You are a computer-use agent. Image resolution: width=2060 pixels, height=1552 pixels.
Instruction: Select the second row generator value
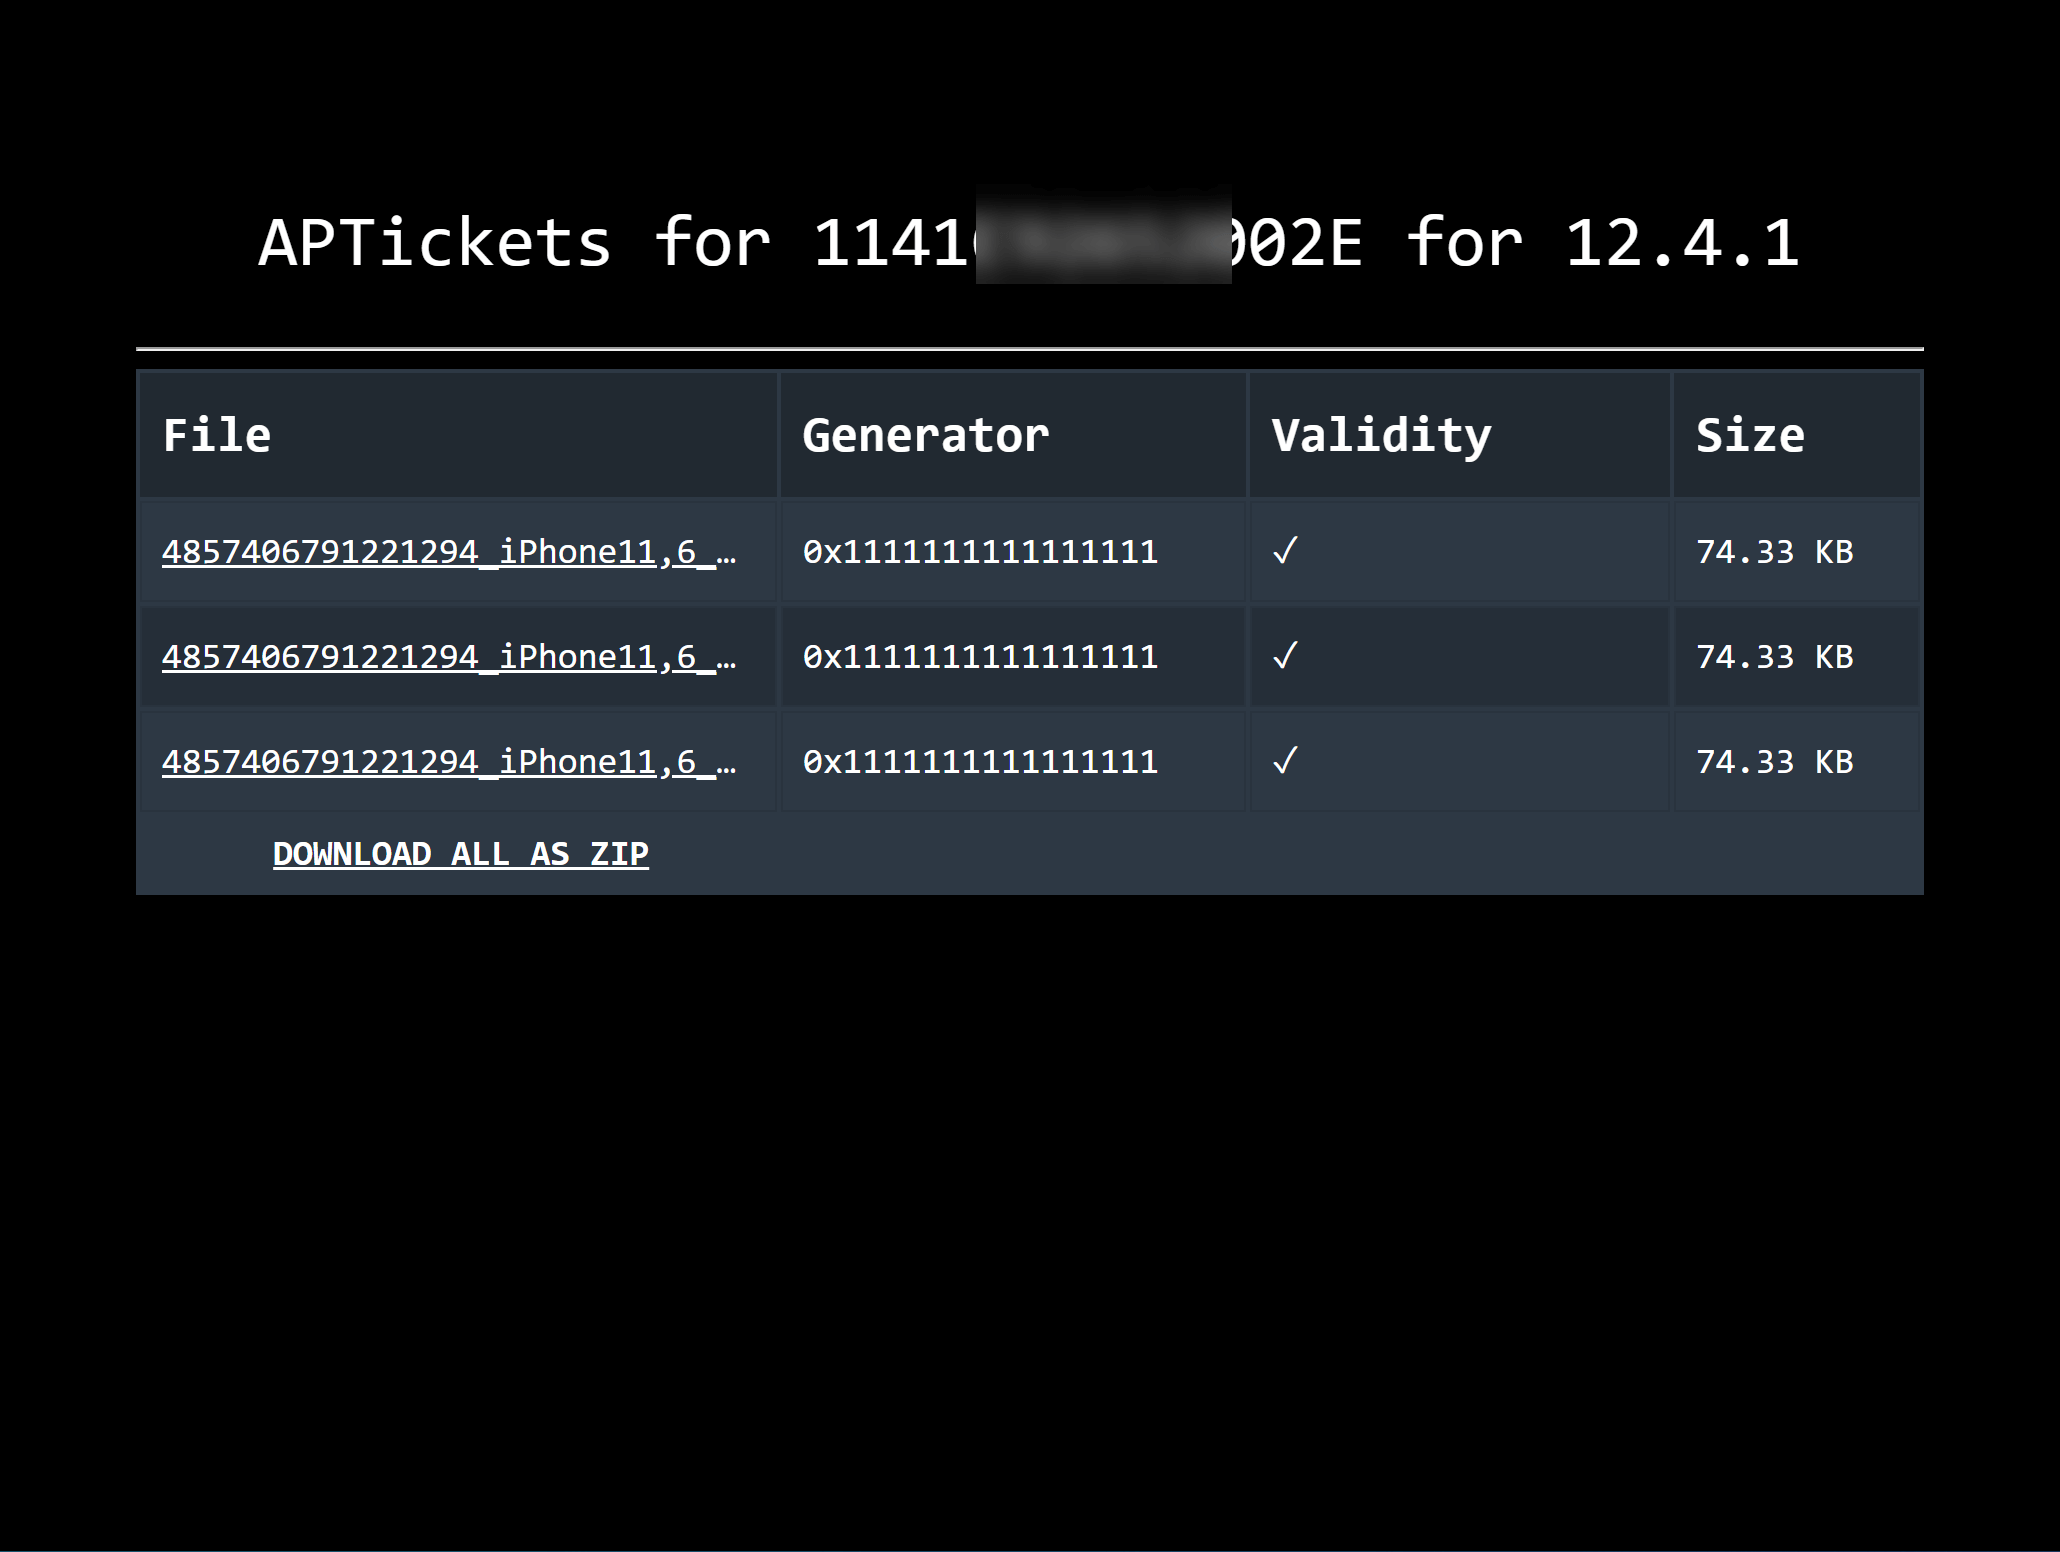point(979,657)
